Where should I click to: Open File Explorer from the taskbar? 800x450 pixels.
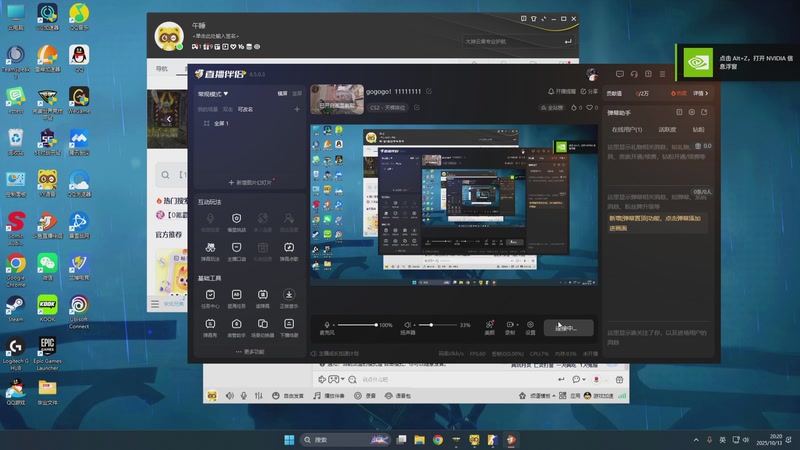coord(419,440)
